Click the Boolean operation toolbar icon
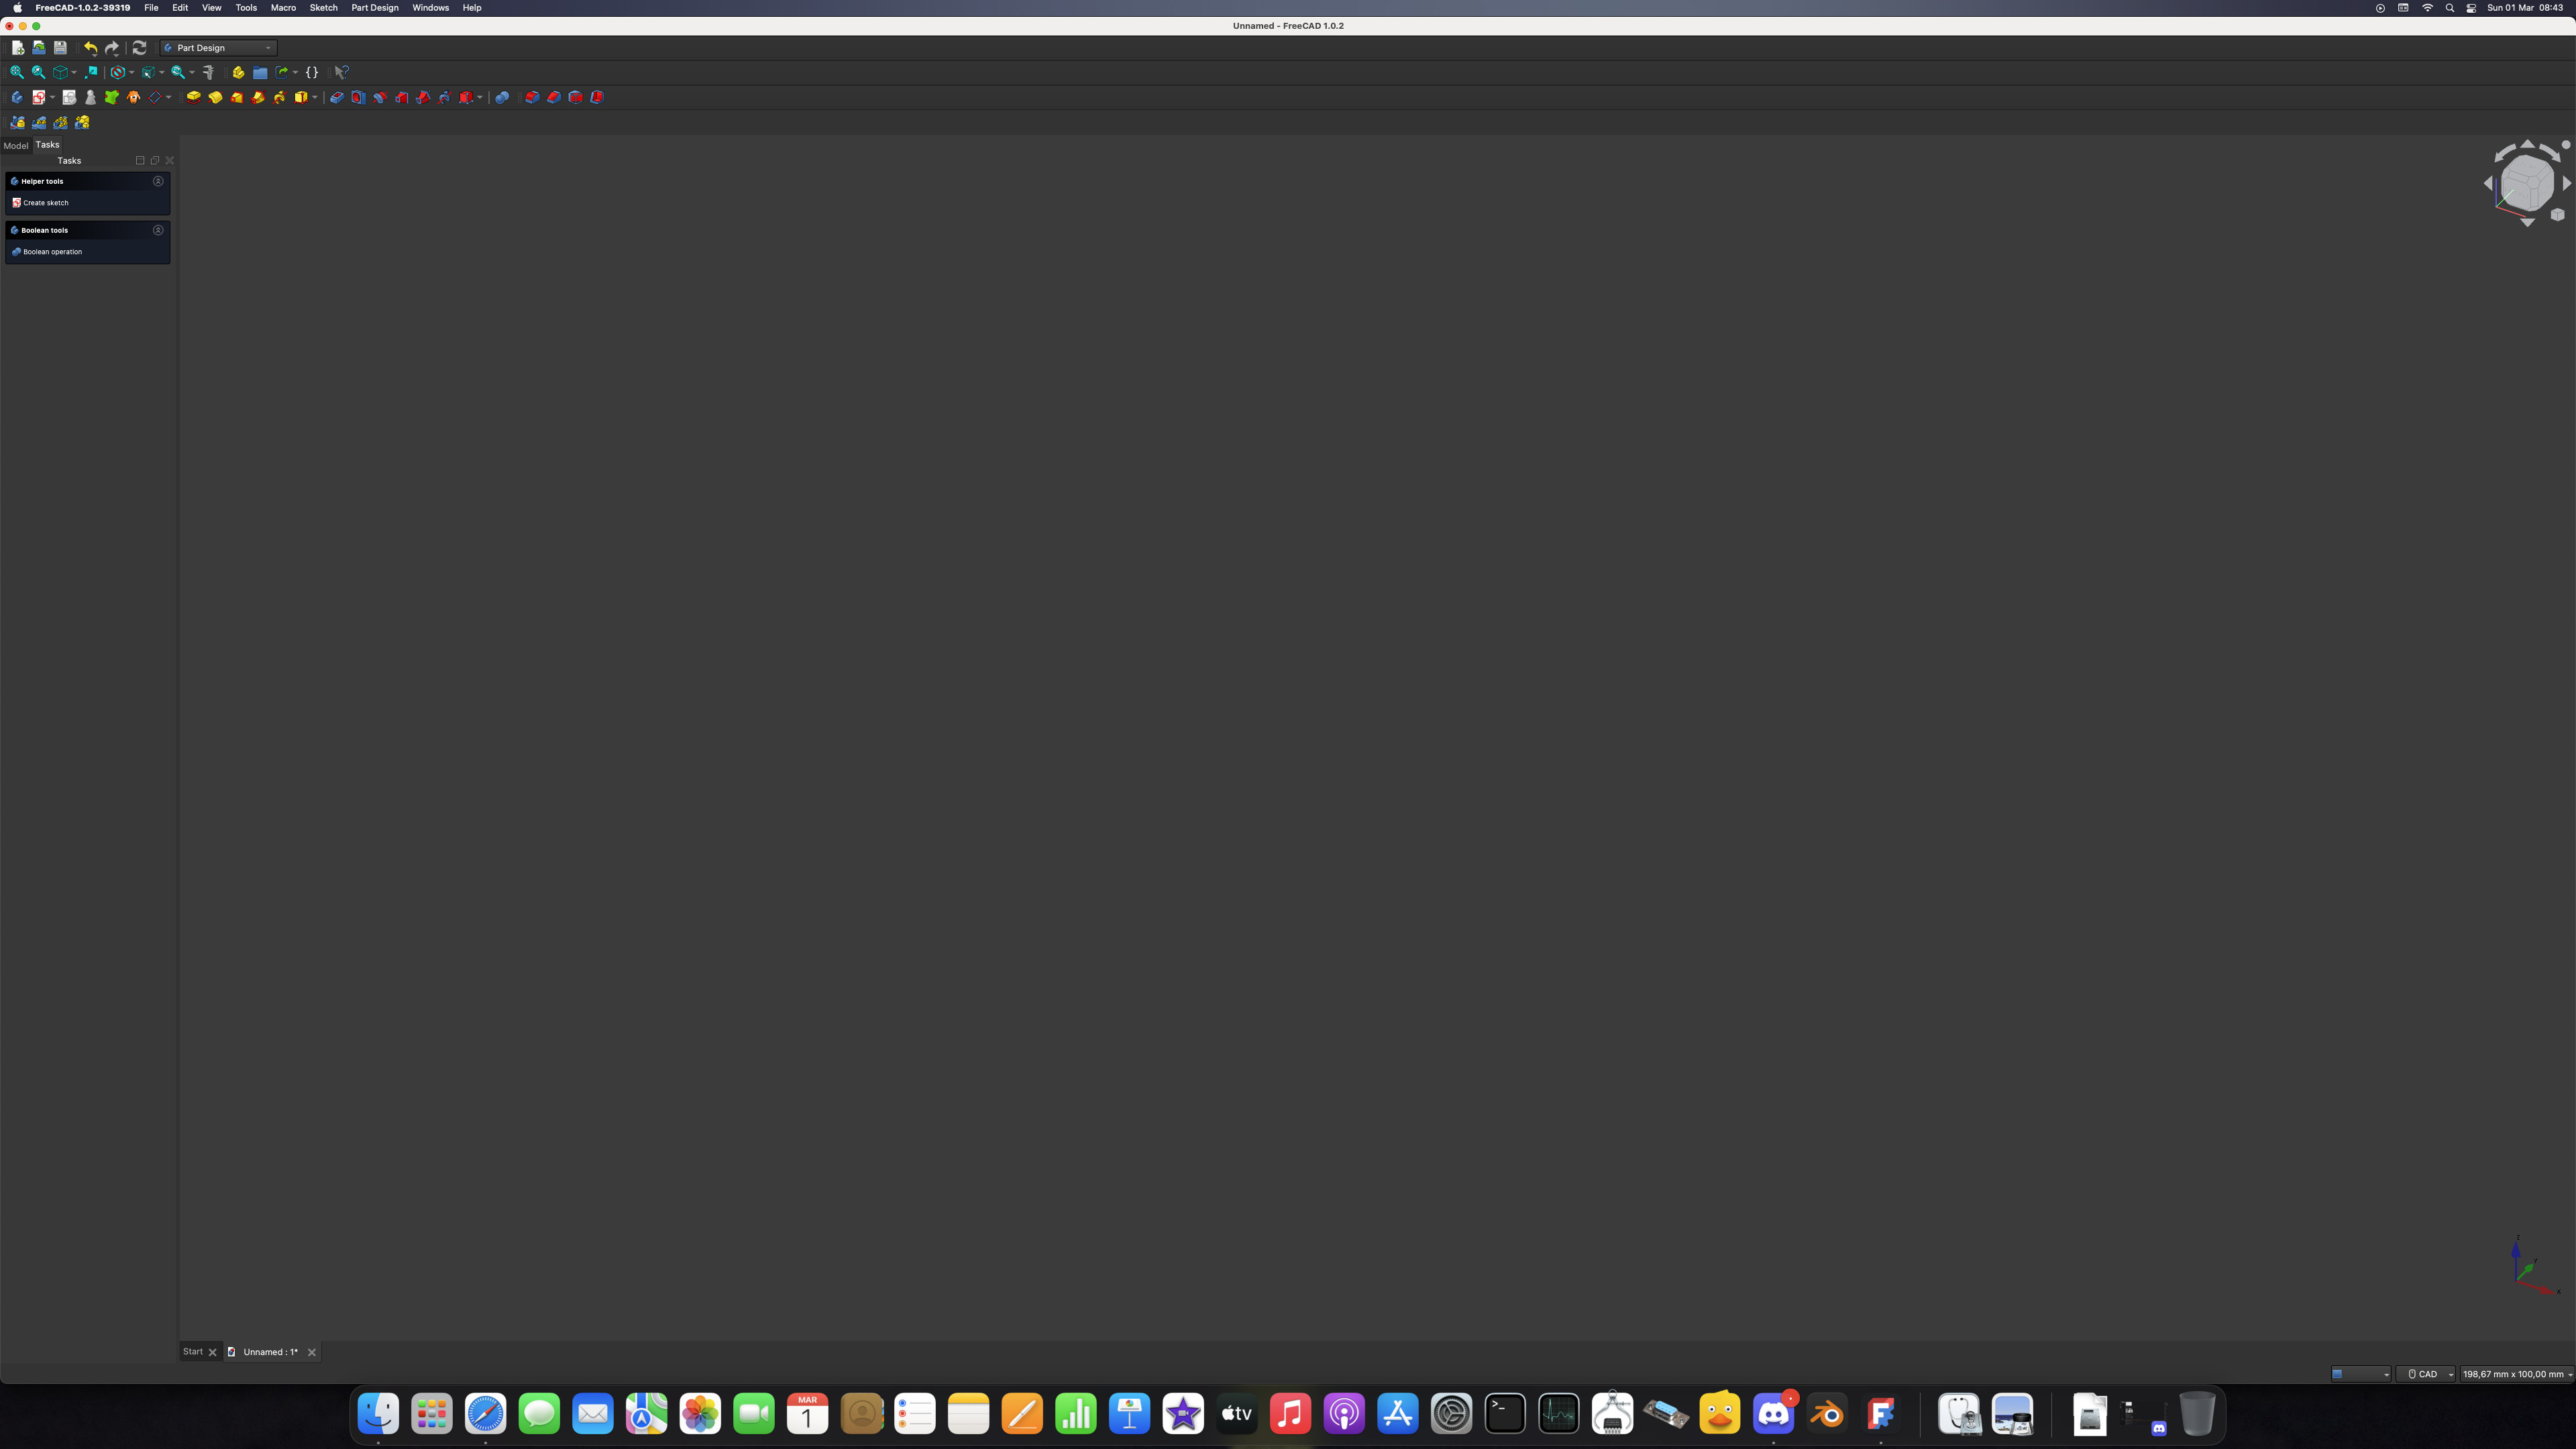Viewport: 2576px width, 1449px height. coord(502,97)
